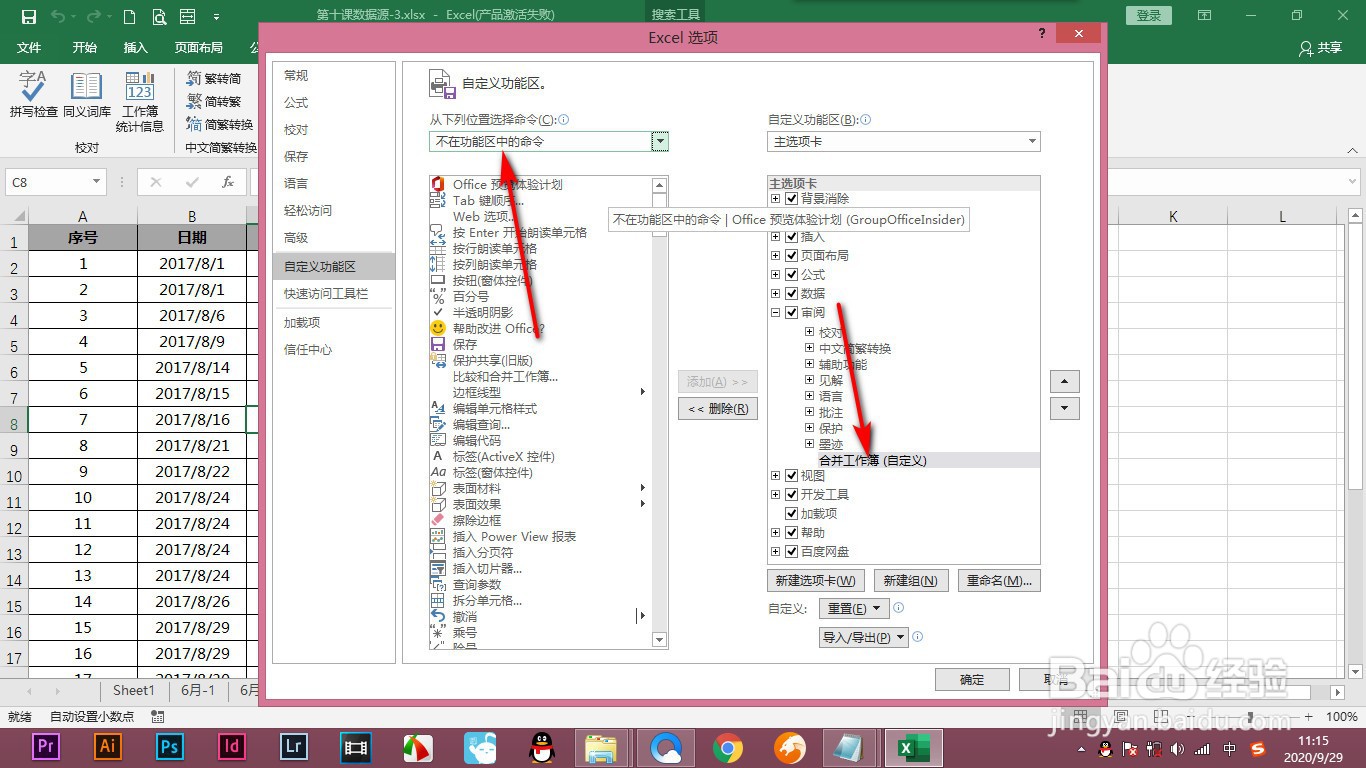Uncheck the 数据 tab checkbox
The width and height of the screenshot is (1366, 768).
tap(792, 293)
